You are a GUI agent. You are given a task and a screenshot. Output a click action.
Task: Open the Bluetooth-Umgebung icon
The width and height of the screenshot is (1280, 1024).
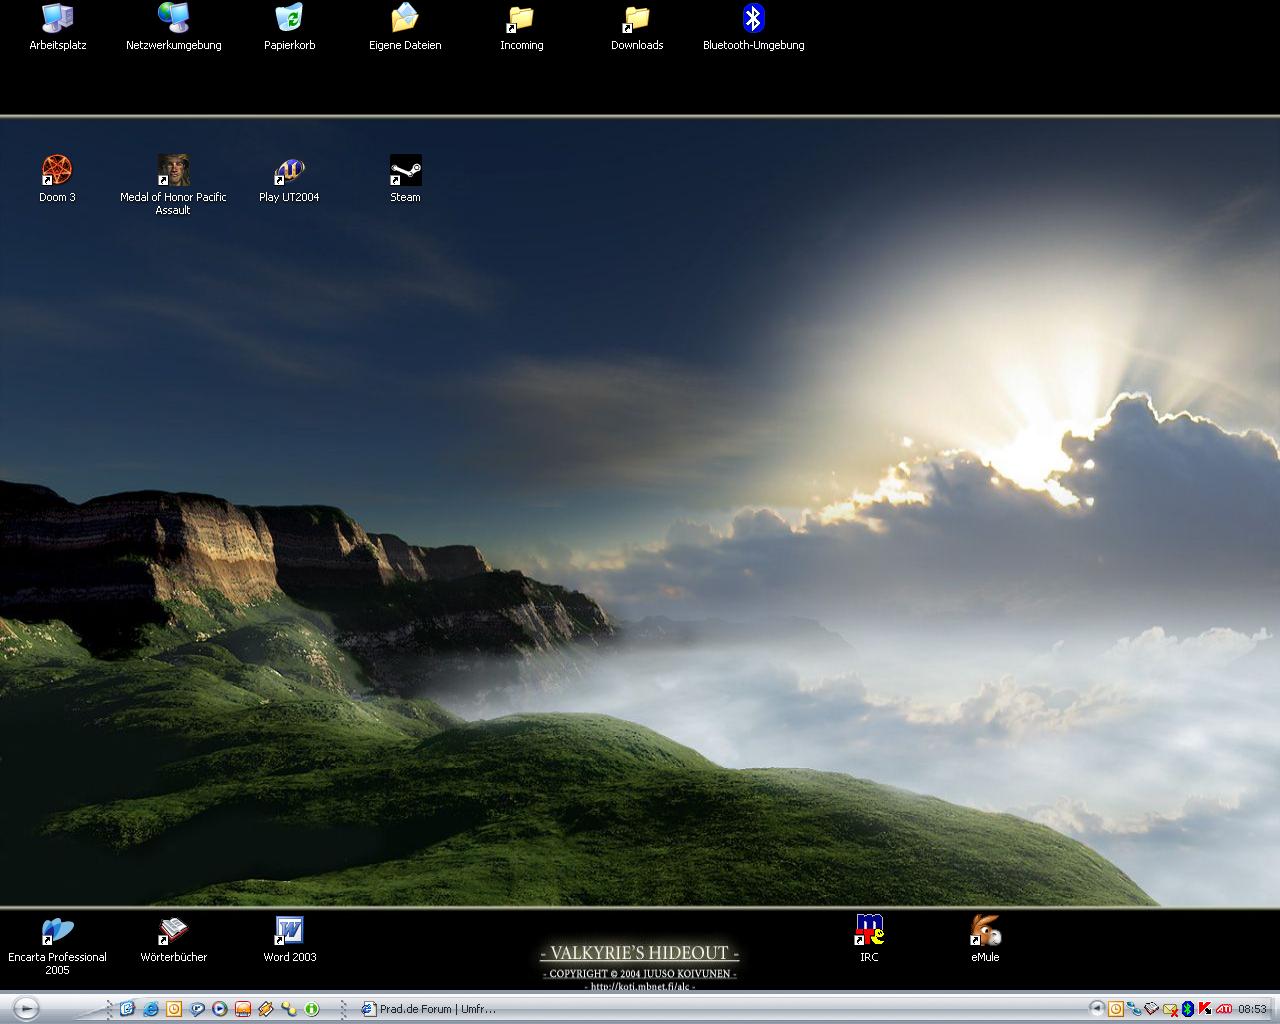(753, 19)
